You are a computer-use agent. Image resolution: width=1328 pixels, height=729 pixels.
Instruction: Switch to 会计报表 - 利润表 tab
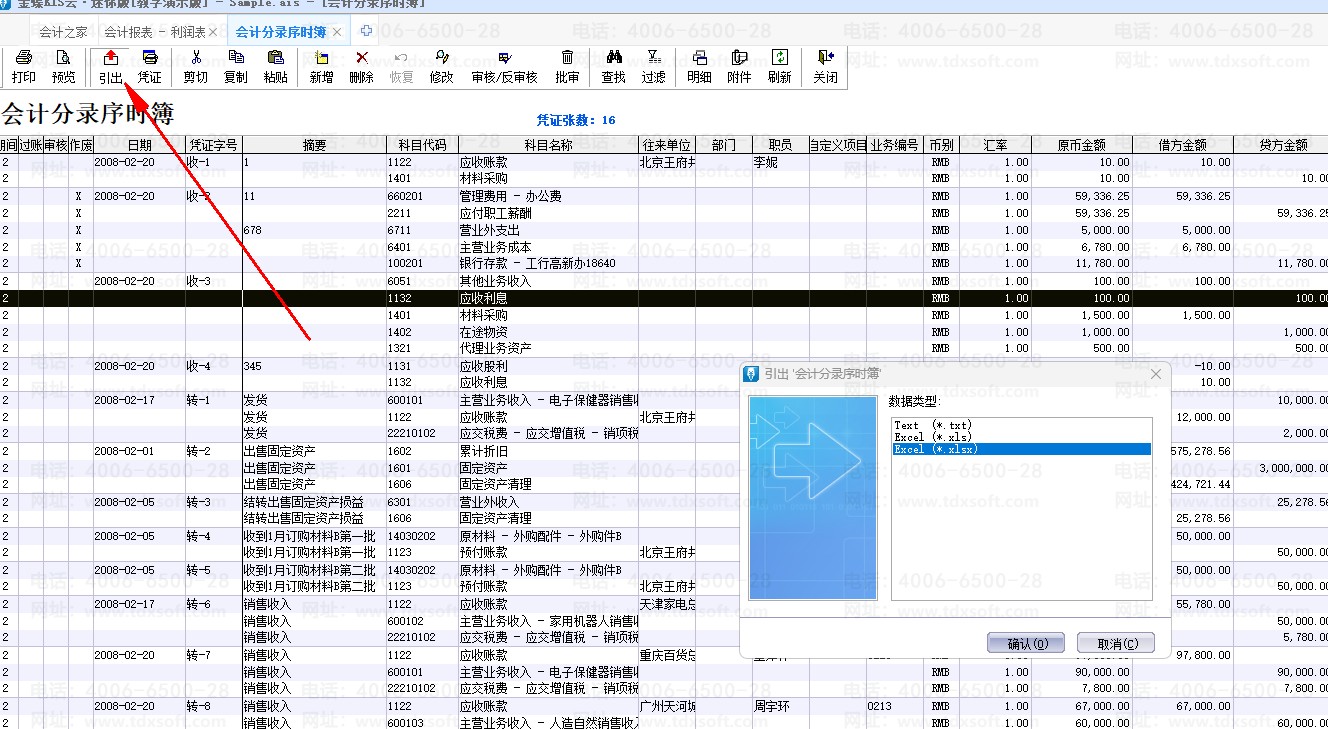point(154,32)
